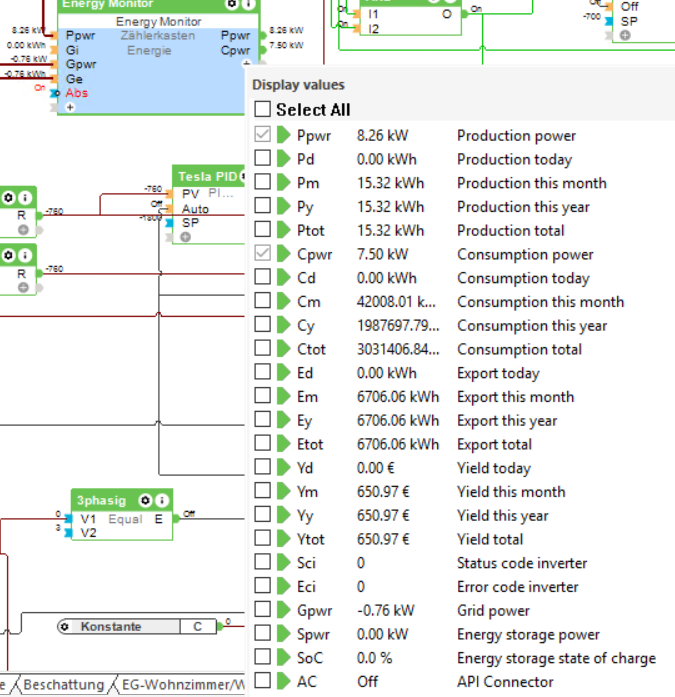Click the plus icon under Abs input
The image size is (675, 697).
[70, 107]
